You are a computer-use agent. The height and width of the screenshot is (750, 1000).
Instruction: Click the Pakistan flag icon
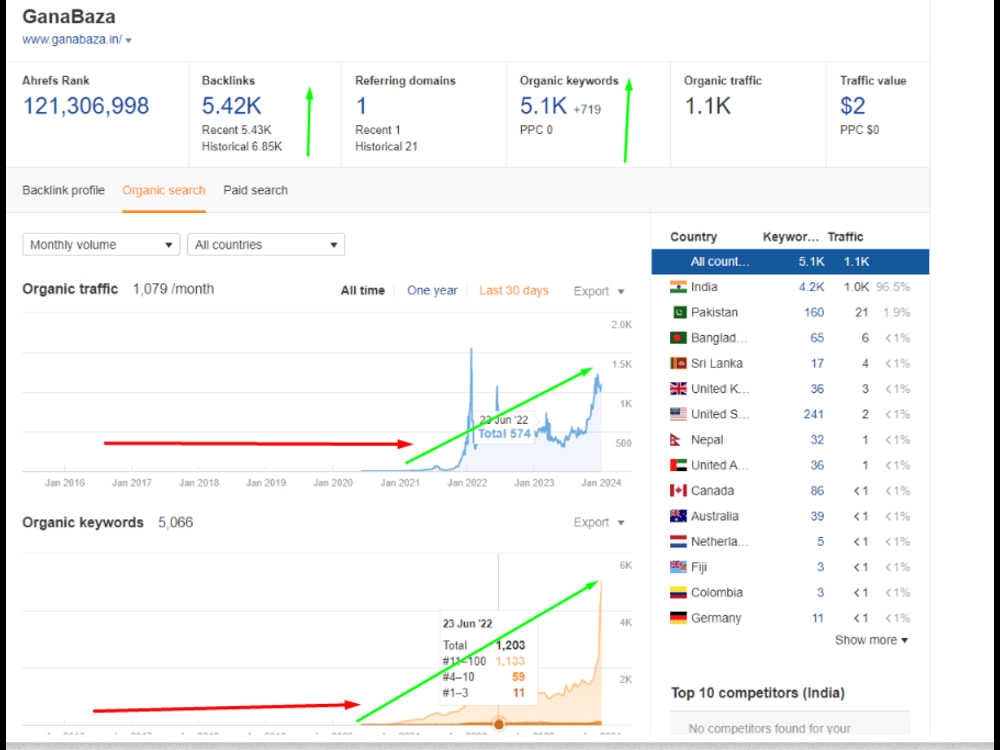point(678,312)
